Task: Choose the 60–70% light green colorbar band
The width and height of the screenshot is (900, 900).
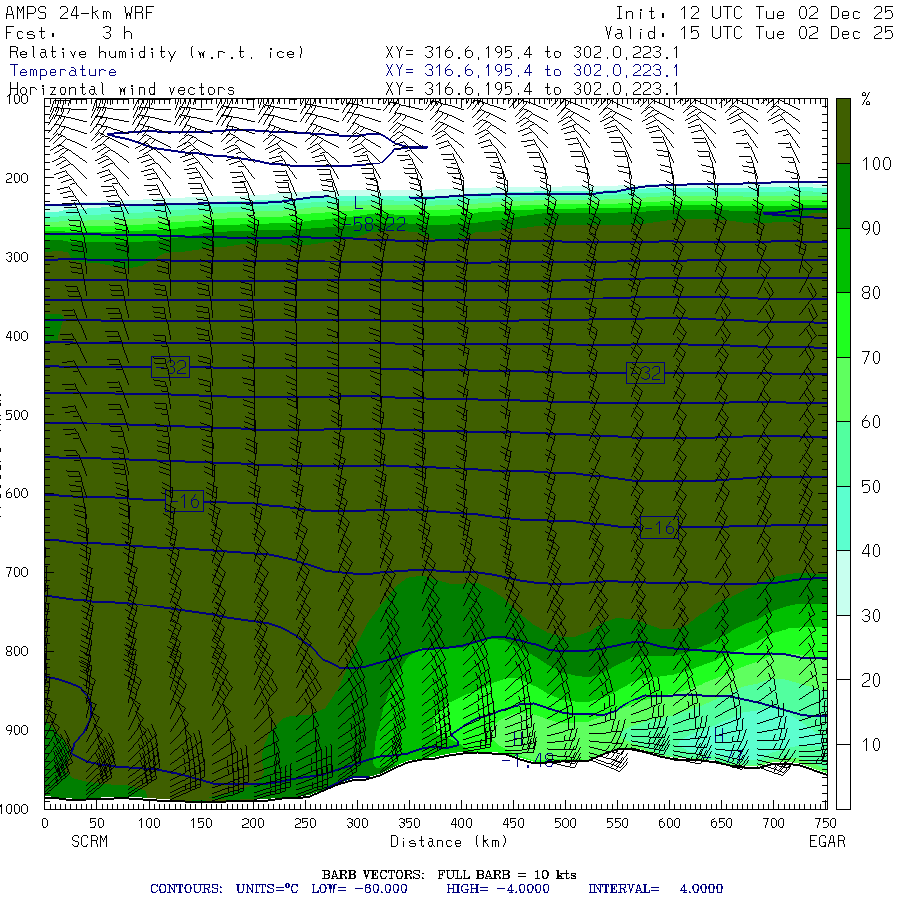Action: (843, 389)
